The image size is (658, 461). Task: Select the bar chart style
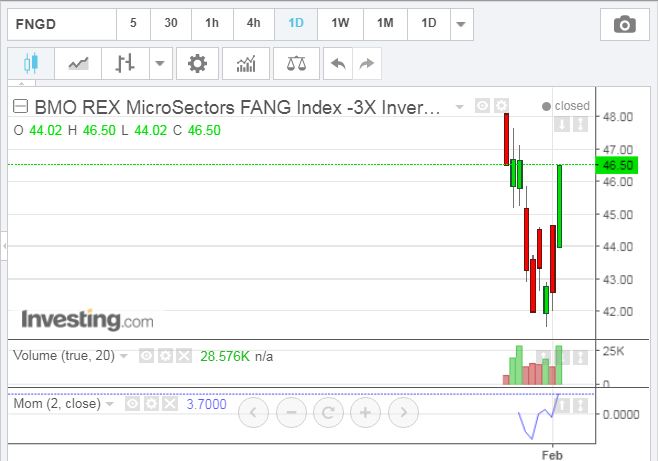[x=125, y=63]
